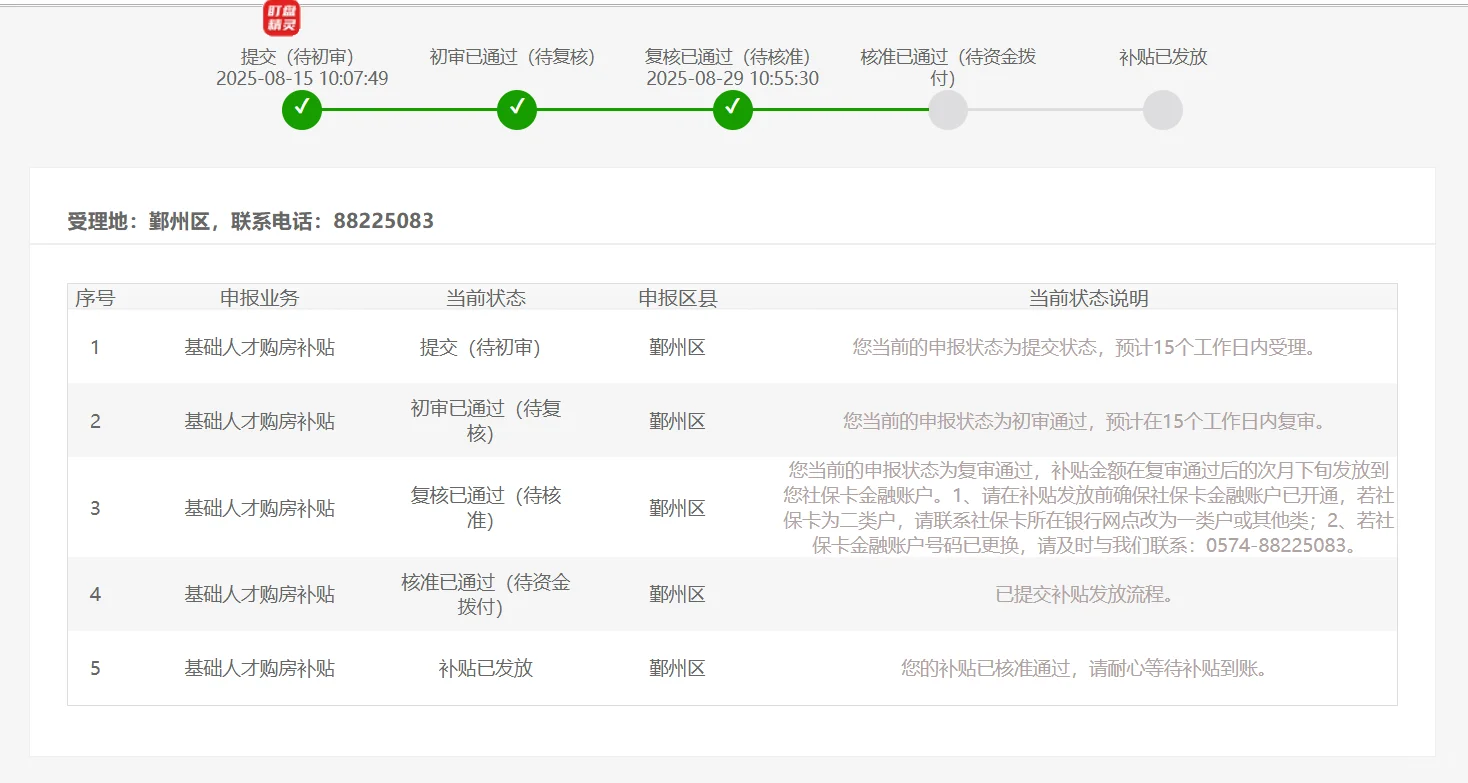
Task: Select row number 3 cell
Action: [95, 508]
